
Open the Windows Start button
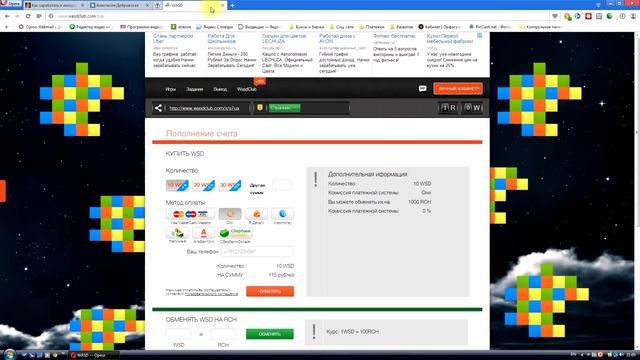pos(9,354)
